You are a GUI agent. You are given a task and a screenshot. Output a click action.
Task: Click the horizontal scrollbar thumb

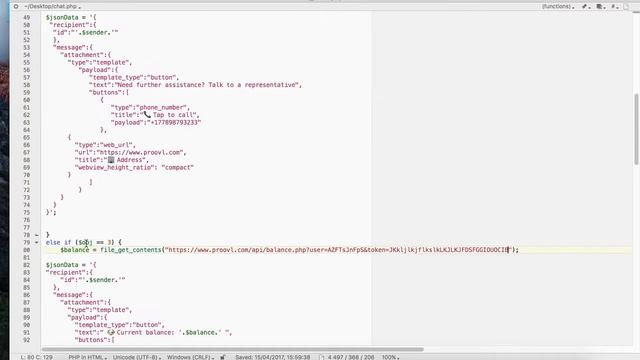click(x=233, y=349)
